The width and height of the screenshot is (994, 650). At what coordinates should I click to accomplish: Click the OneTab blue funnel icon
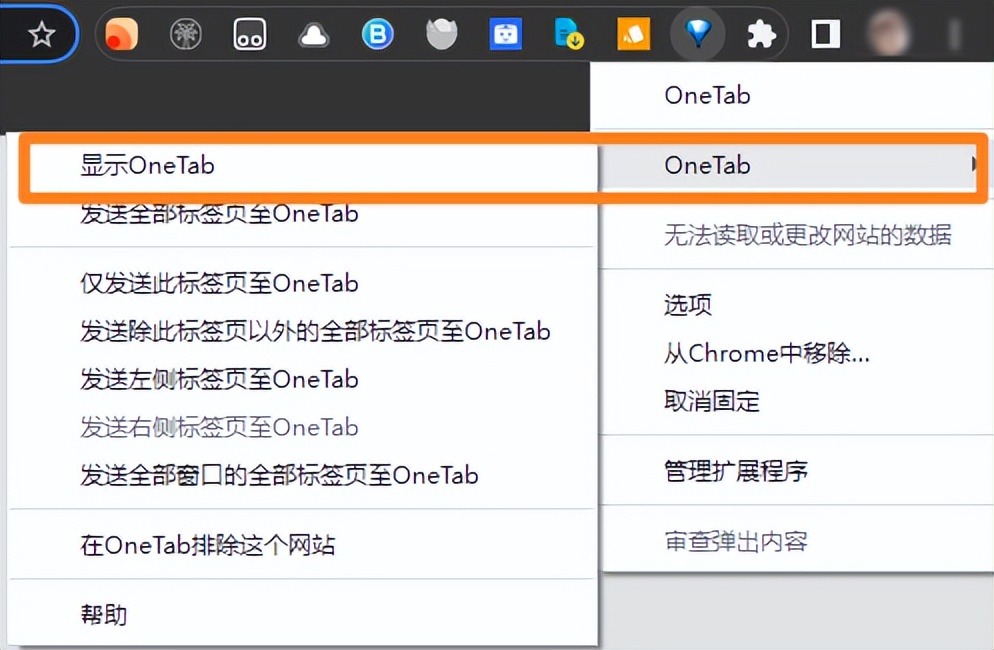coord(698,34)
